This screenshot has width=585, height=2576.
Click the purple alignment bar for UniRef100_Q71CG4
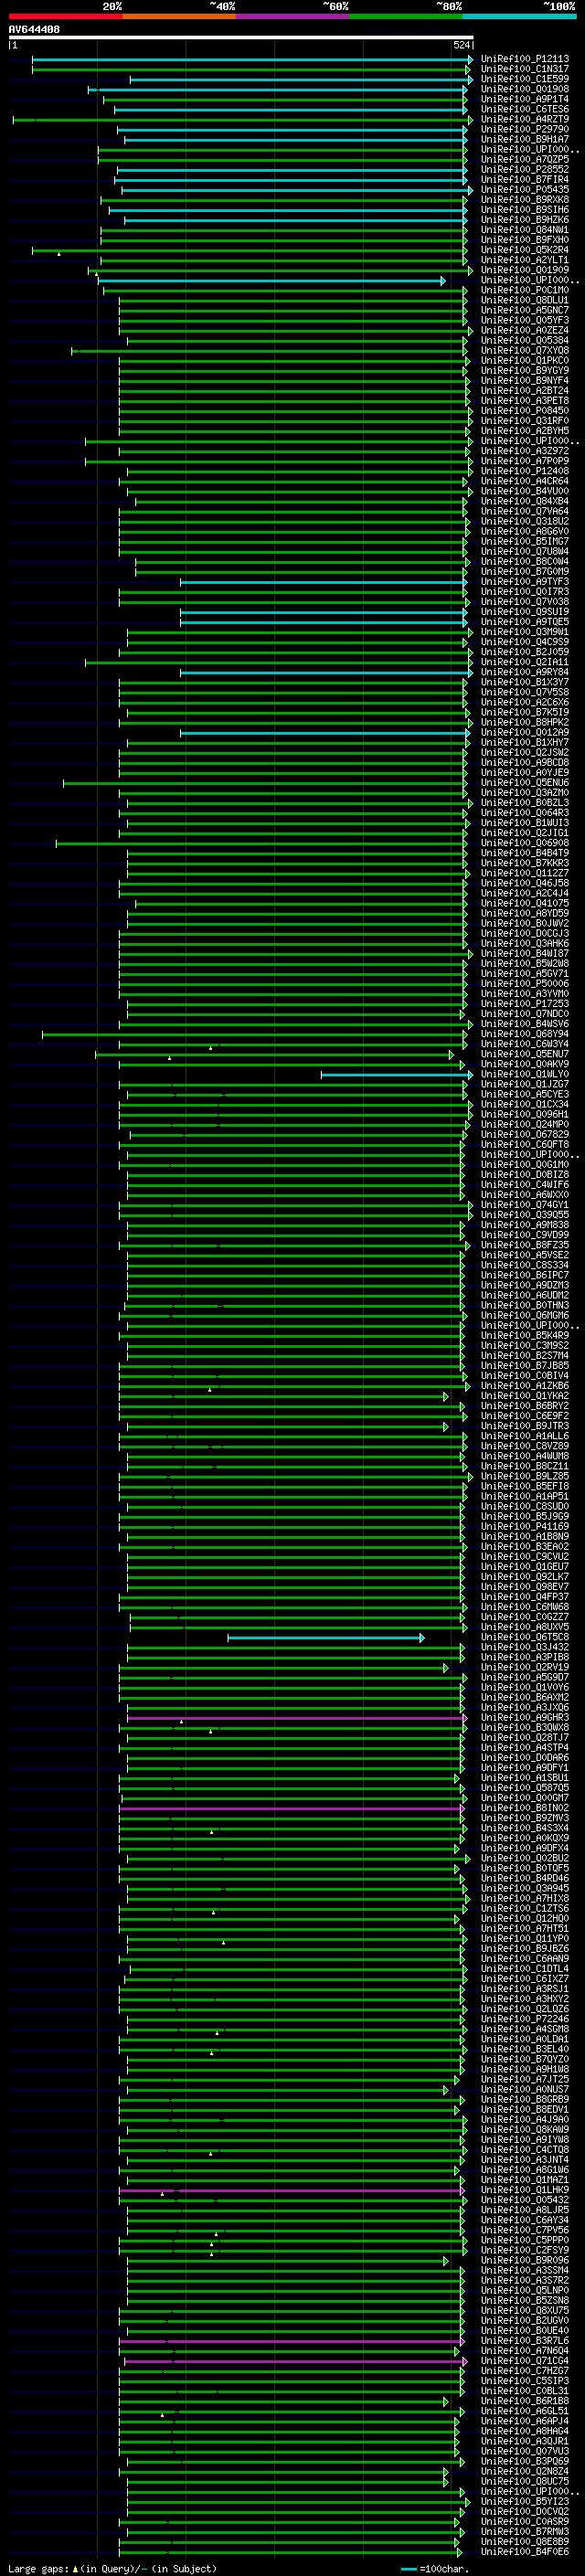point(295,2362)
